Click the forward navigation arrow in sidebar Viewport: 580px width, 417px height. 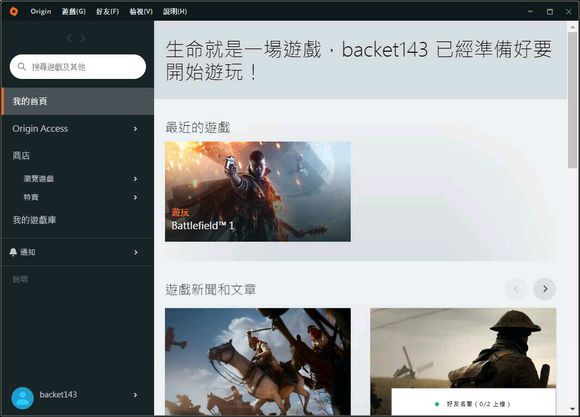click(x=83, y=38)
